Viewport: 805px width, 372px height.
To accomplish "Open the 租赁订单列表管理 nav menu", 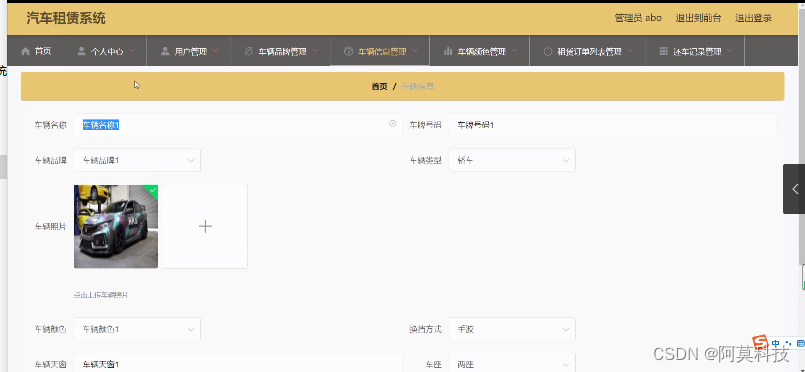I will click(587, 51).
